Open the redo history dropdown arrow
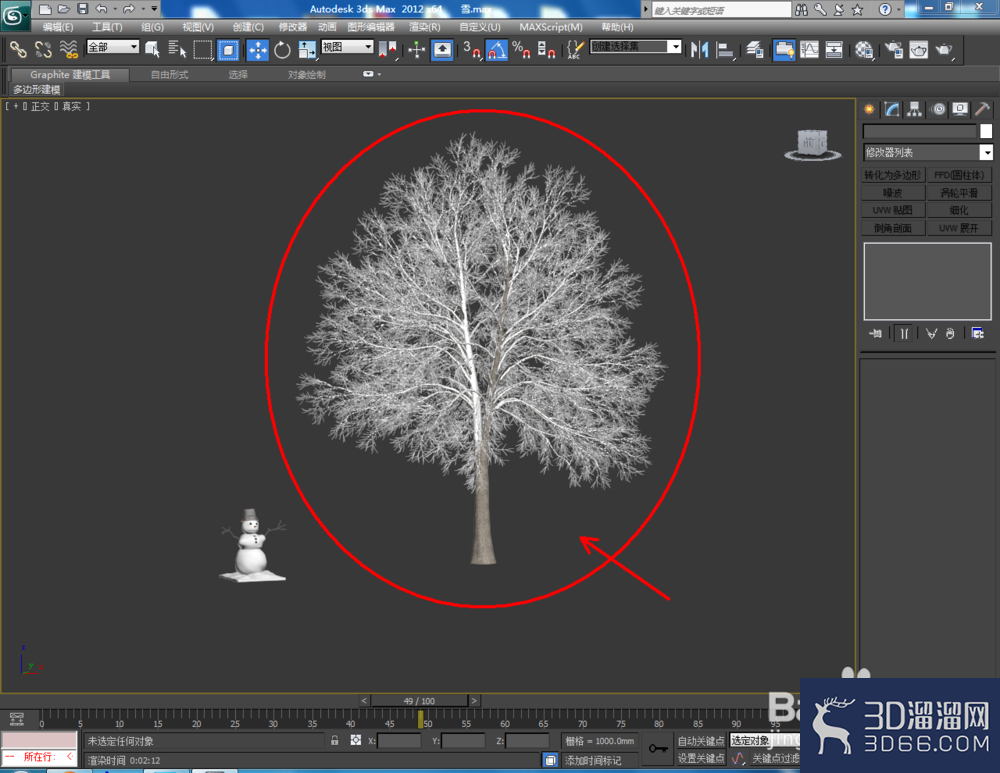The height and width of the screenshot is (773, 1000). (143, 9)
